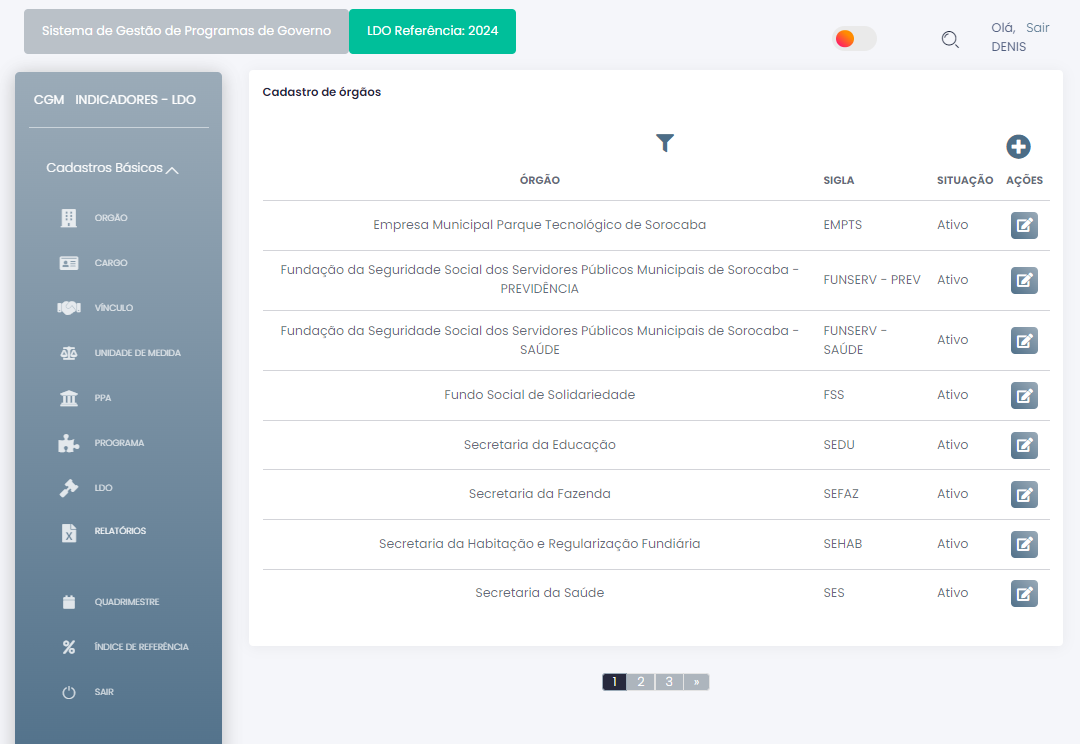Edit the Secretaria da Saúde row
1080x744 pixels.
pos(1024,594)
